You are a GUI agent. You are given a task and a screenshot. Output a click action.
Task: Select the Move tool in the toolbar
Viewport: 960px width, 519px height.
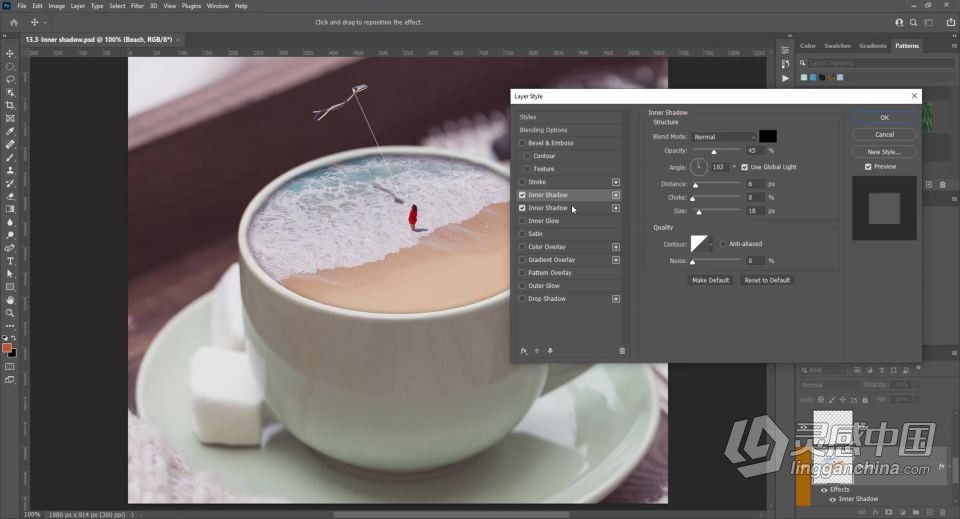pos(10,54)
